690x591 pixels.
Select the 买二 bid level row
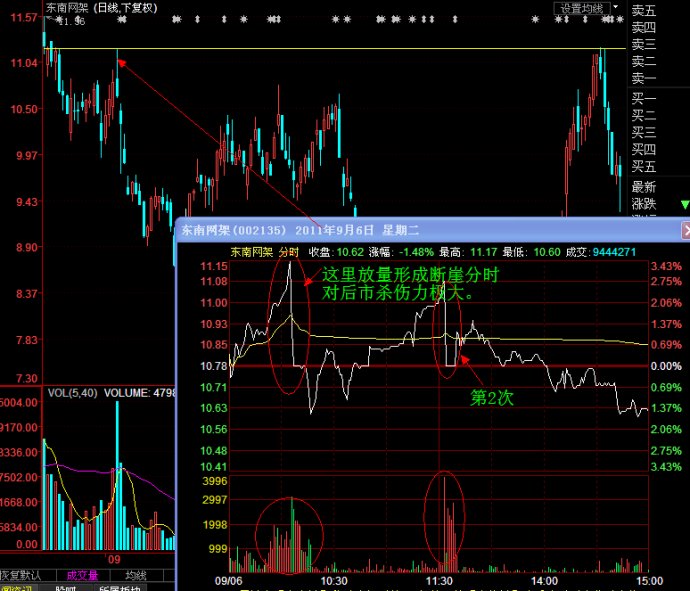[644, 115]
